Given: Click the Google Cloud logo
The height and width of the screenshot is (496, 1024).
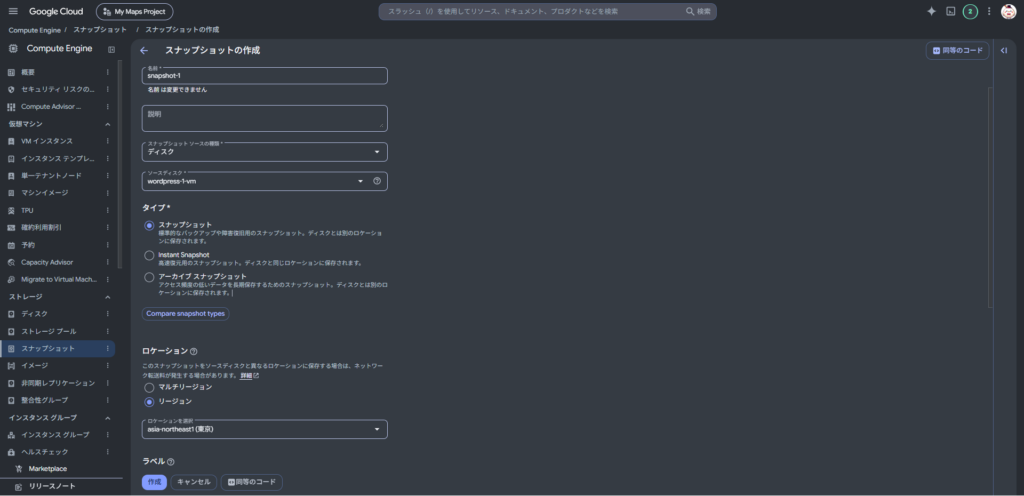Looking at the screenshot, I should click(x=56, y=12).
